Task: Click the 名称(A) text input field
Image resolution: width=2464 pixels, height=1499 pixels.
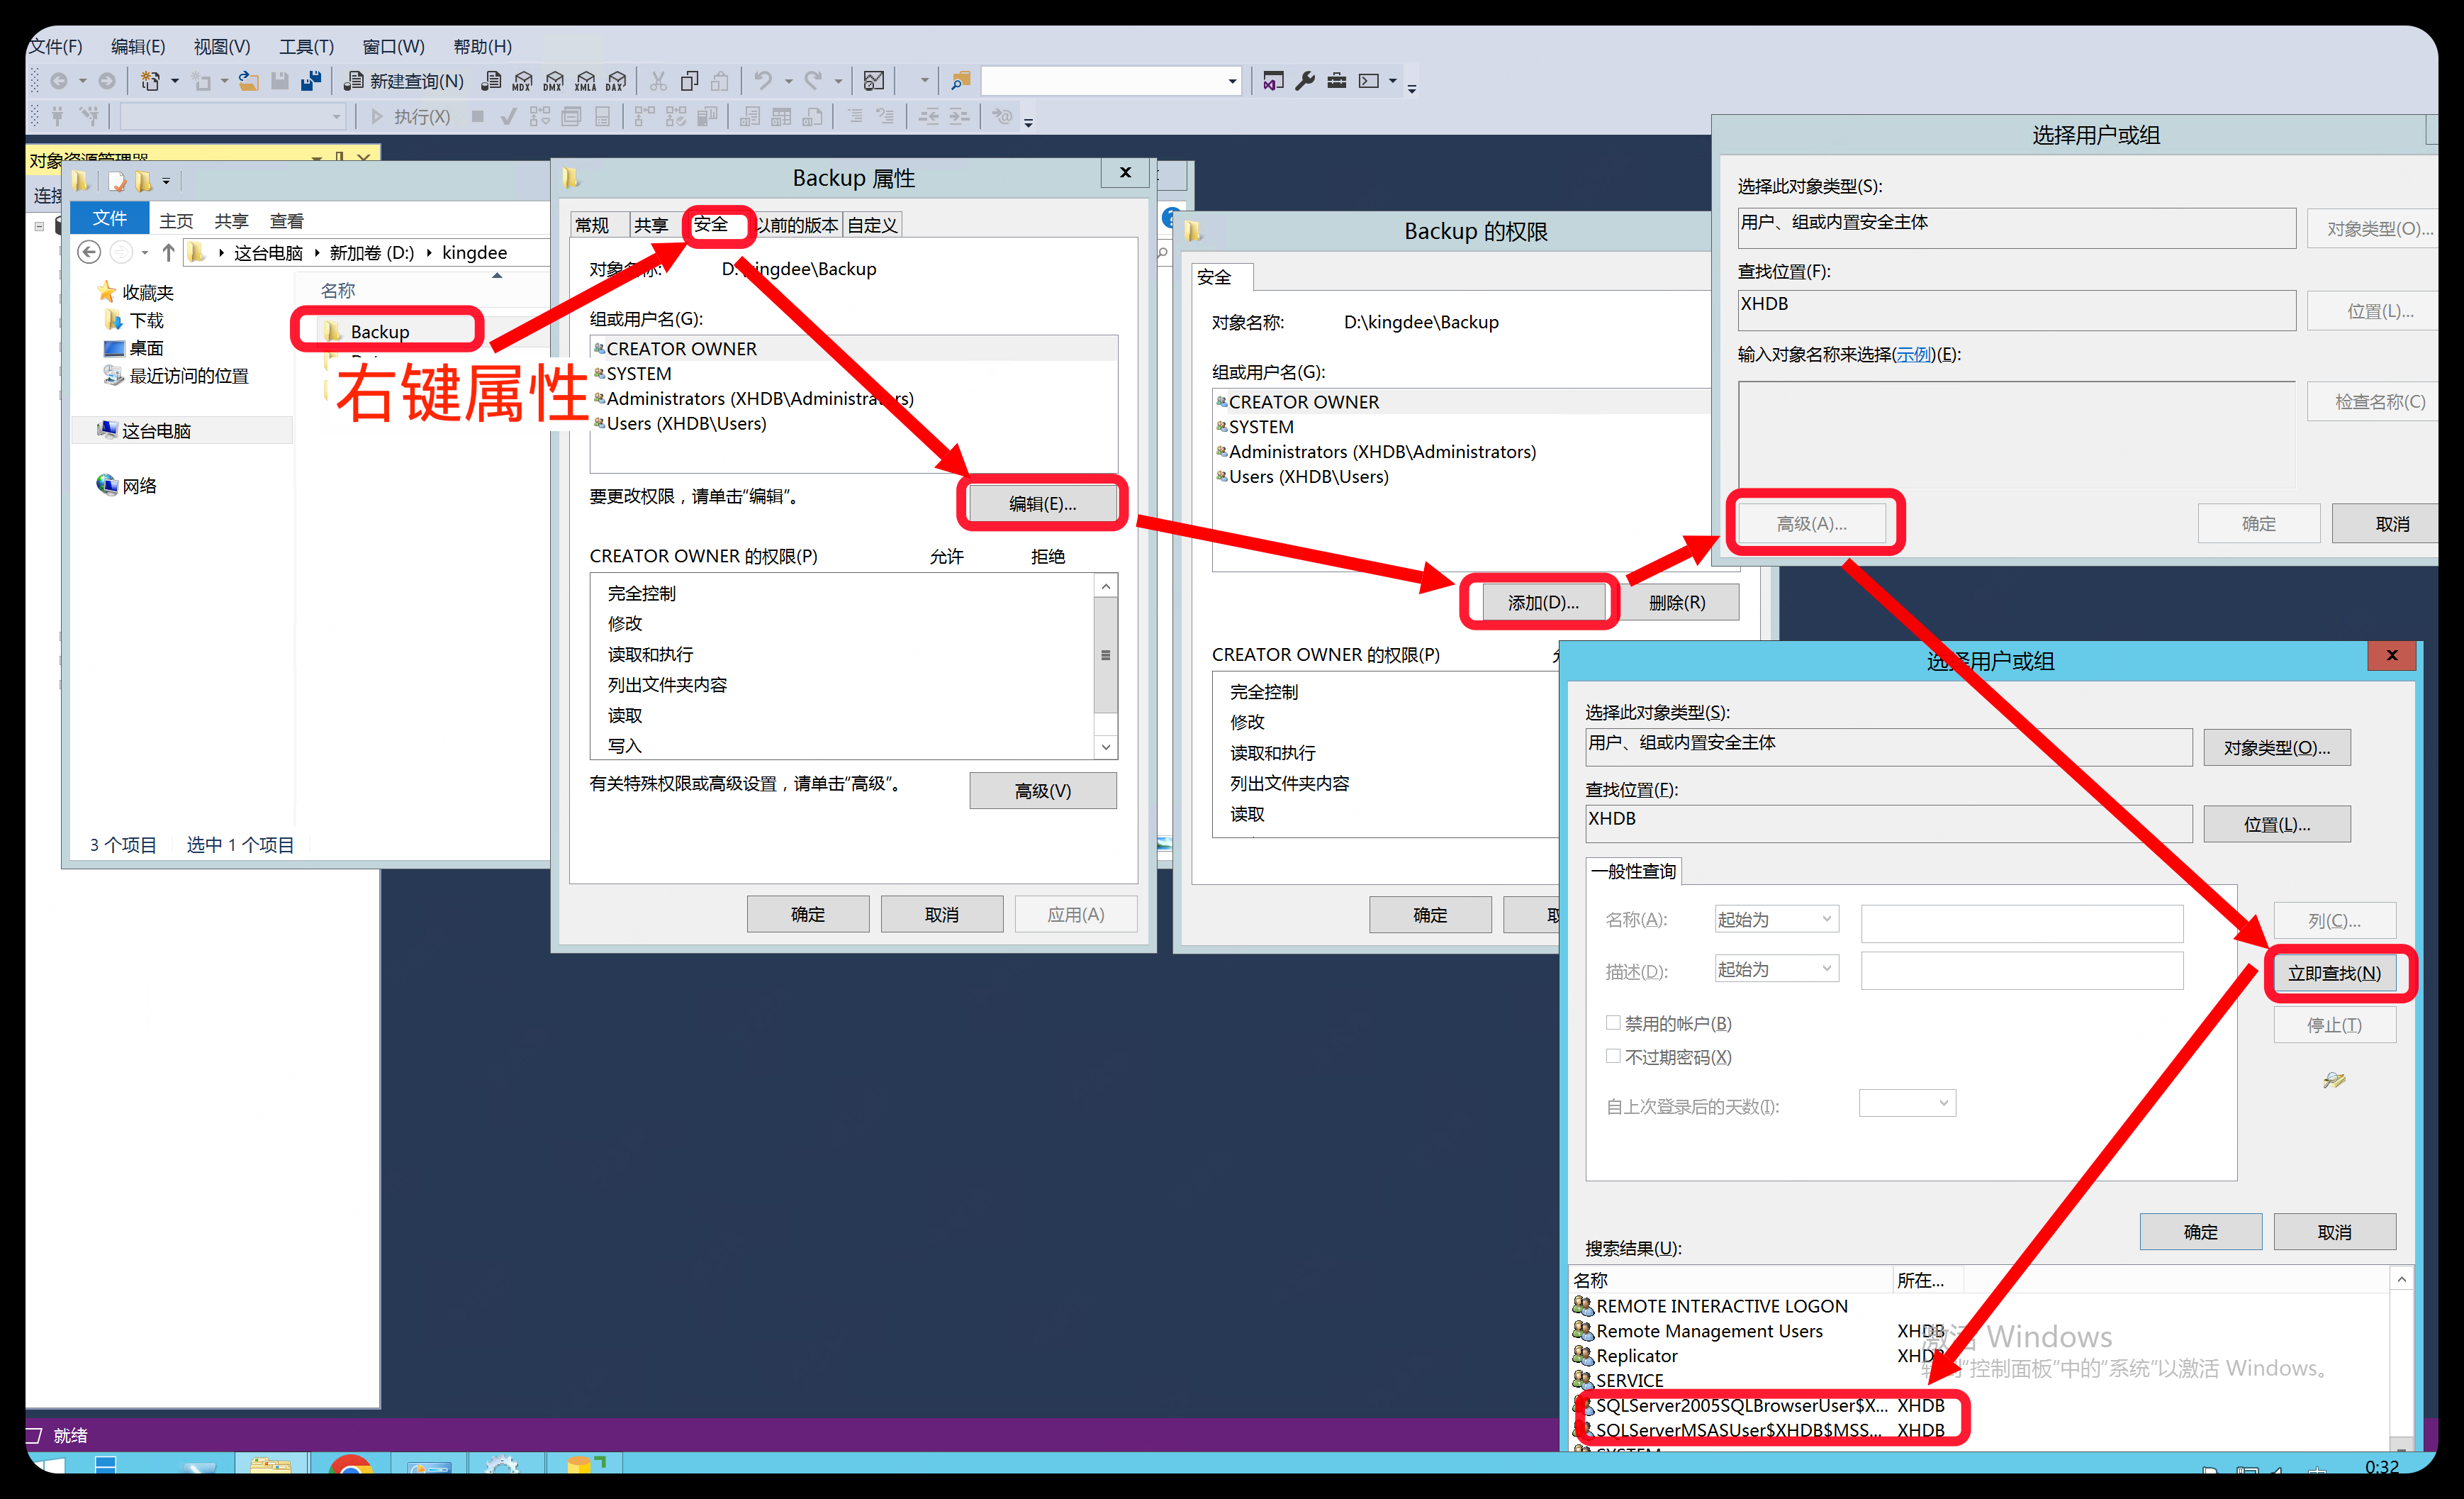Action: 2021,923
